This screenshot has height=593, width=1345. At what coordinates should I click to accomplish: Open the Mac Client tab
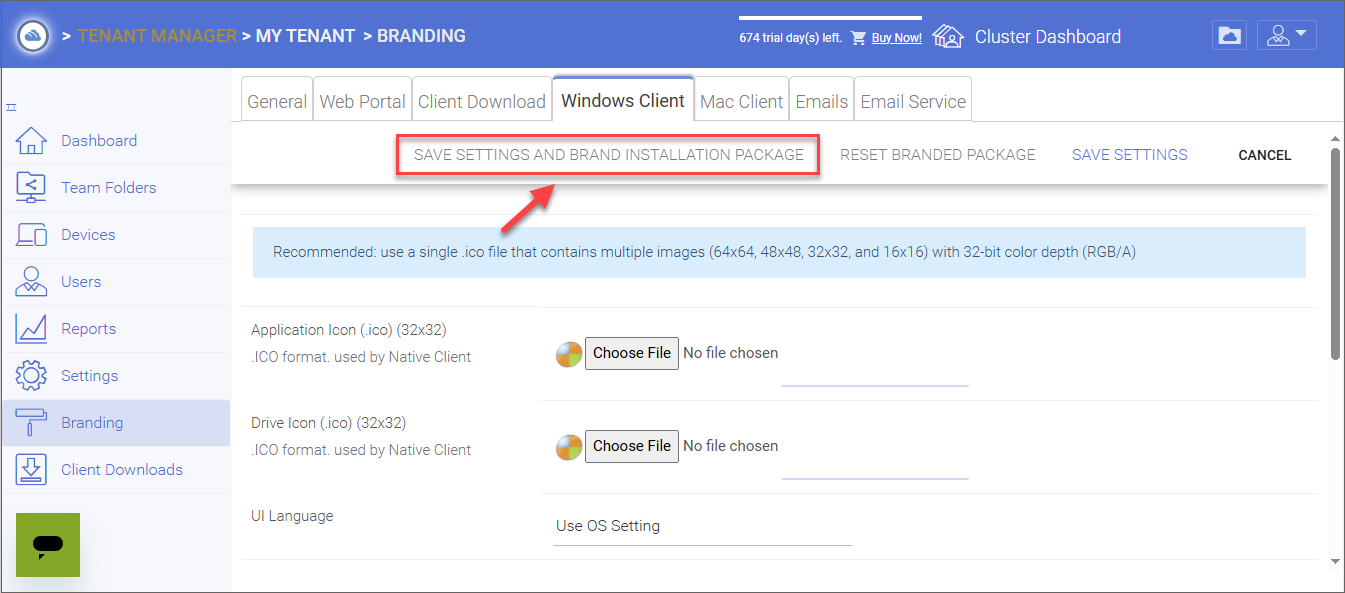click(742, 101)
